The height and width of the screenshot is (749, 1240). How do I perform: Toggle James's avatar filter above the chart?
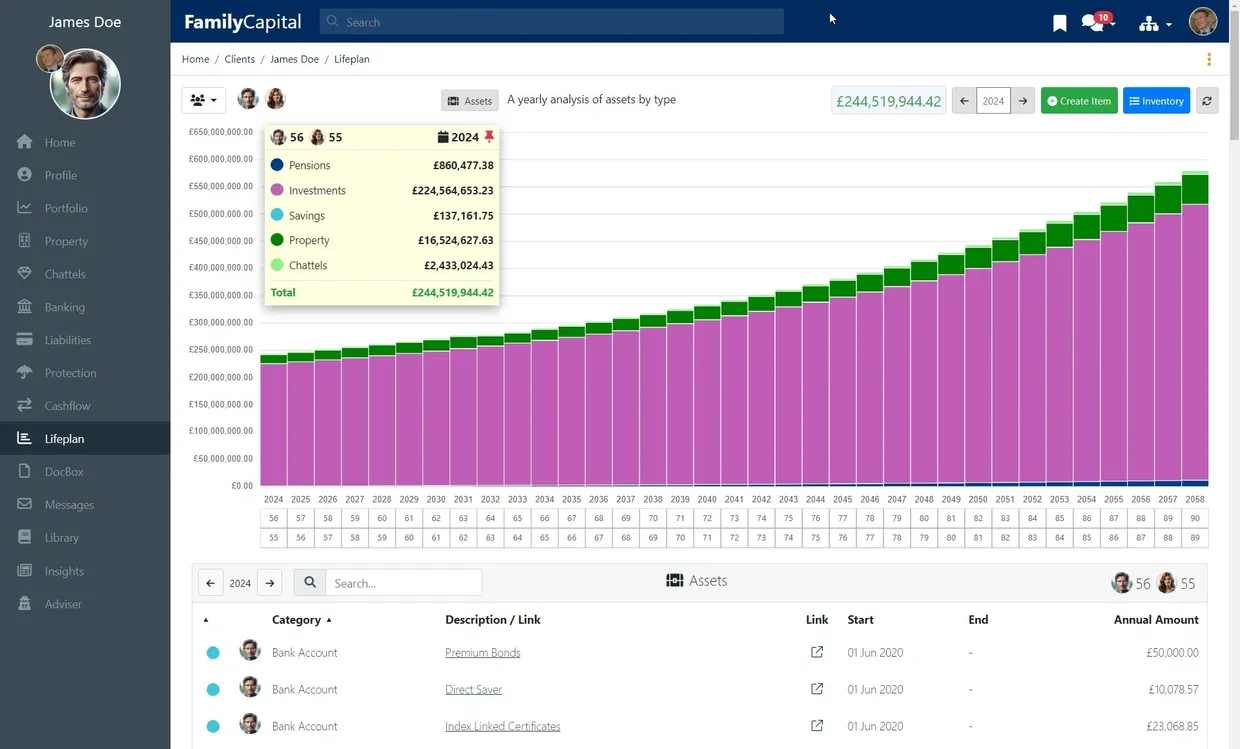[247, 99]
